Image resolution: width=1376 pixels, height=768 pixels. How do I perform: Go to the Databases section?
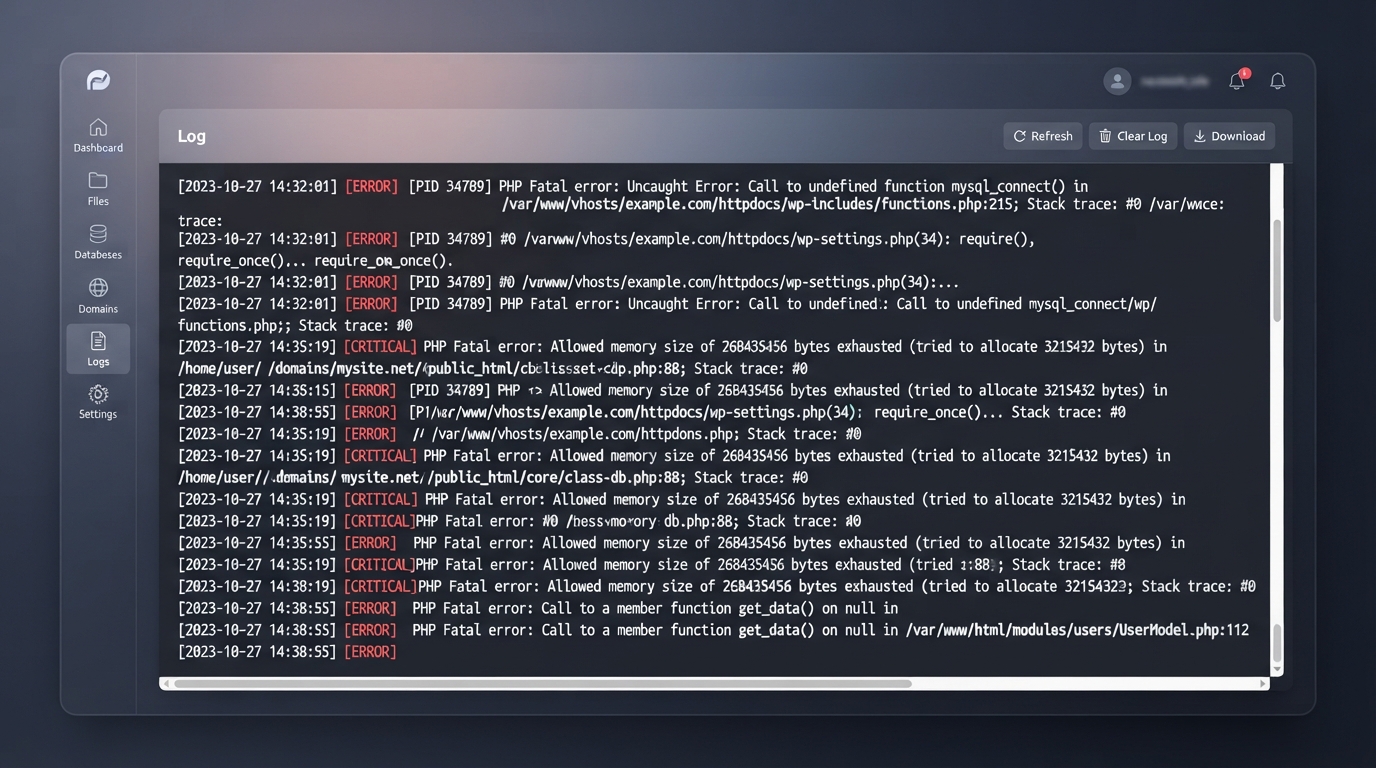tap(98, 242)
